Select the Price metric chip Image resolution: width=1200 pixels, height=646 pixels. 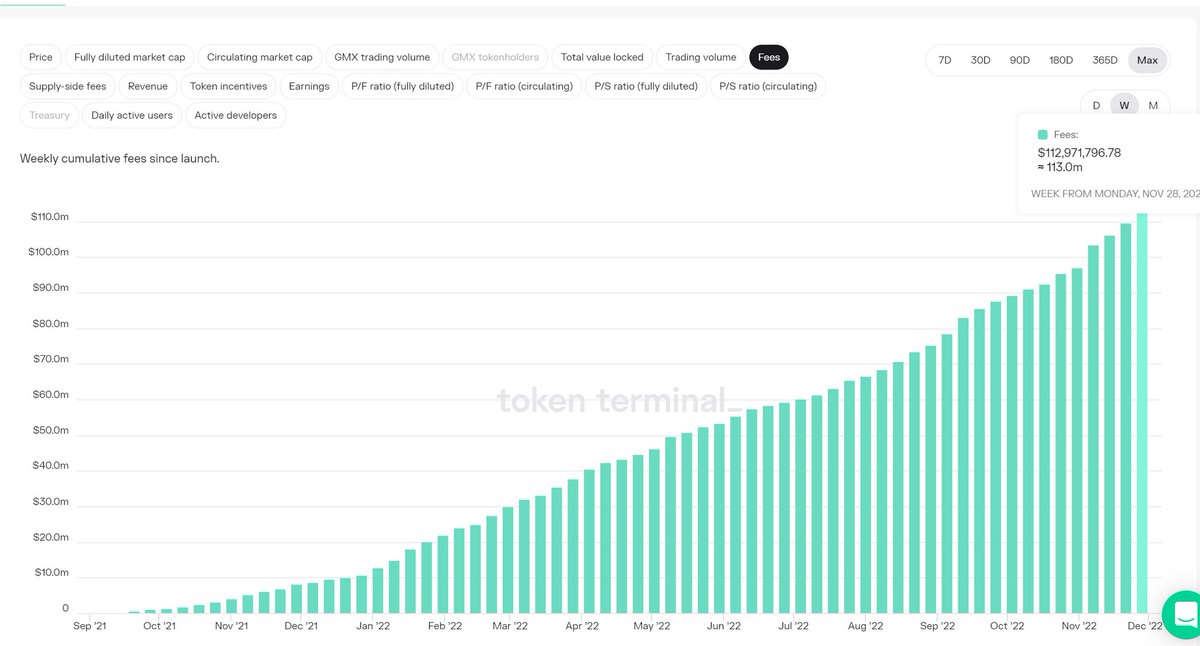pos(41,57)
